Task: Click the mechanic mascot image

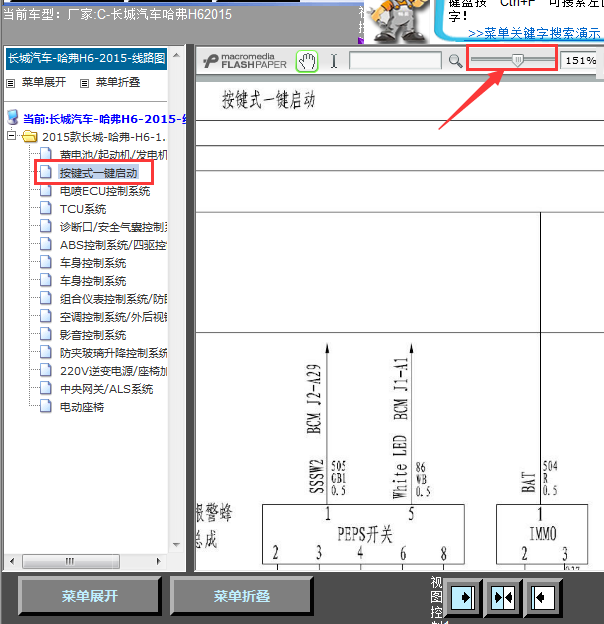Action: [x=397, y=21]
